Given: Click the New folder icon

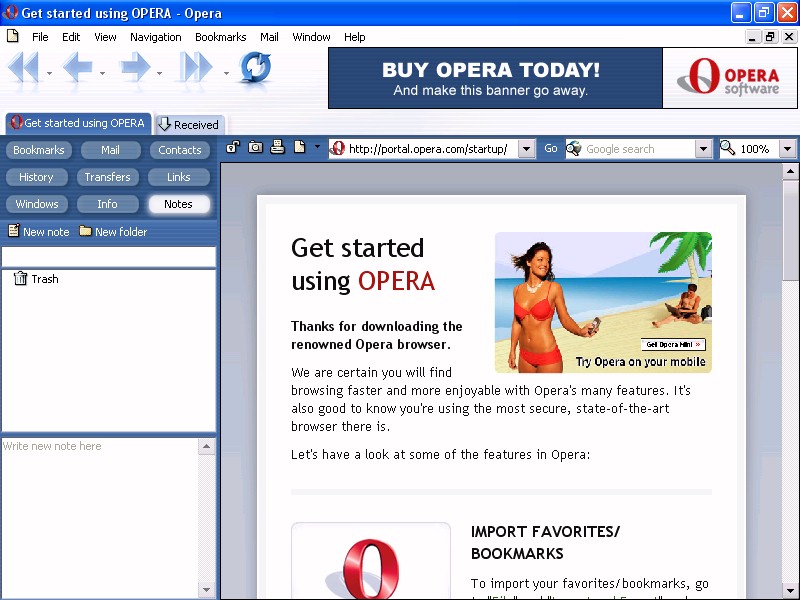Looking at the screenshot, I should click(85, 231).
